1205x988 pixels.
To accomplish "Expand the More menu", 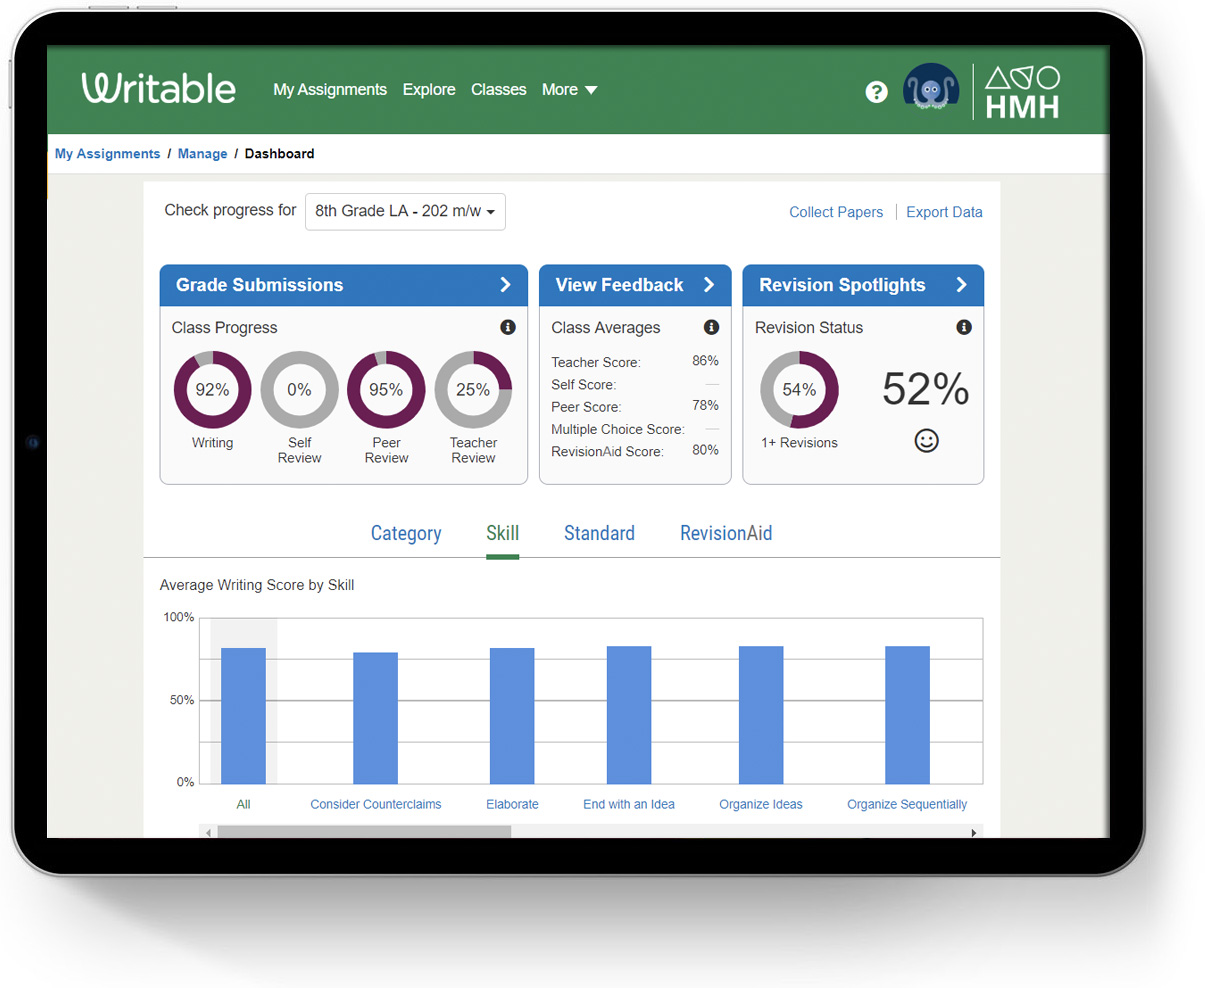I will coord(569,90).
